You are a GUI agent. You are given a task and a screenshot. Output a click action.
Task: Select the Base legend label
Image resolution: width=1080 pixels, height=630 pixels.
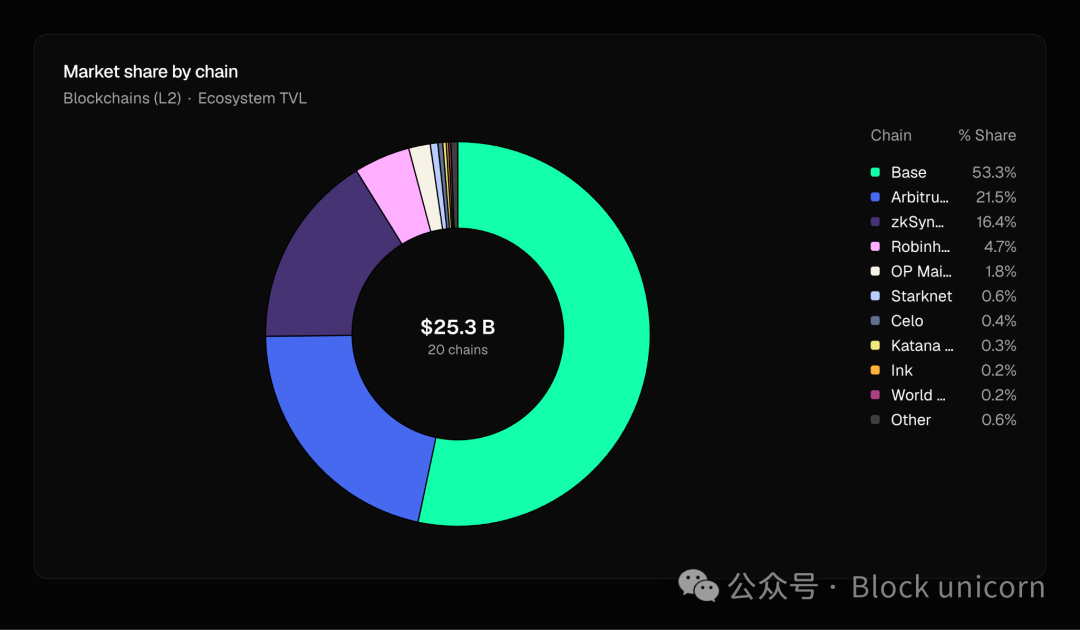tap(908, 172)
